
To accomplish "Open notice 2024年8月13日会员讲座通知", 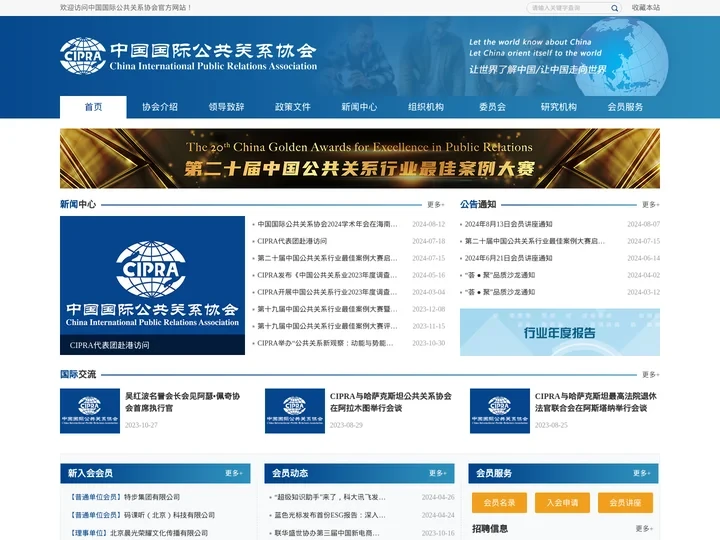I will [508, 224].
